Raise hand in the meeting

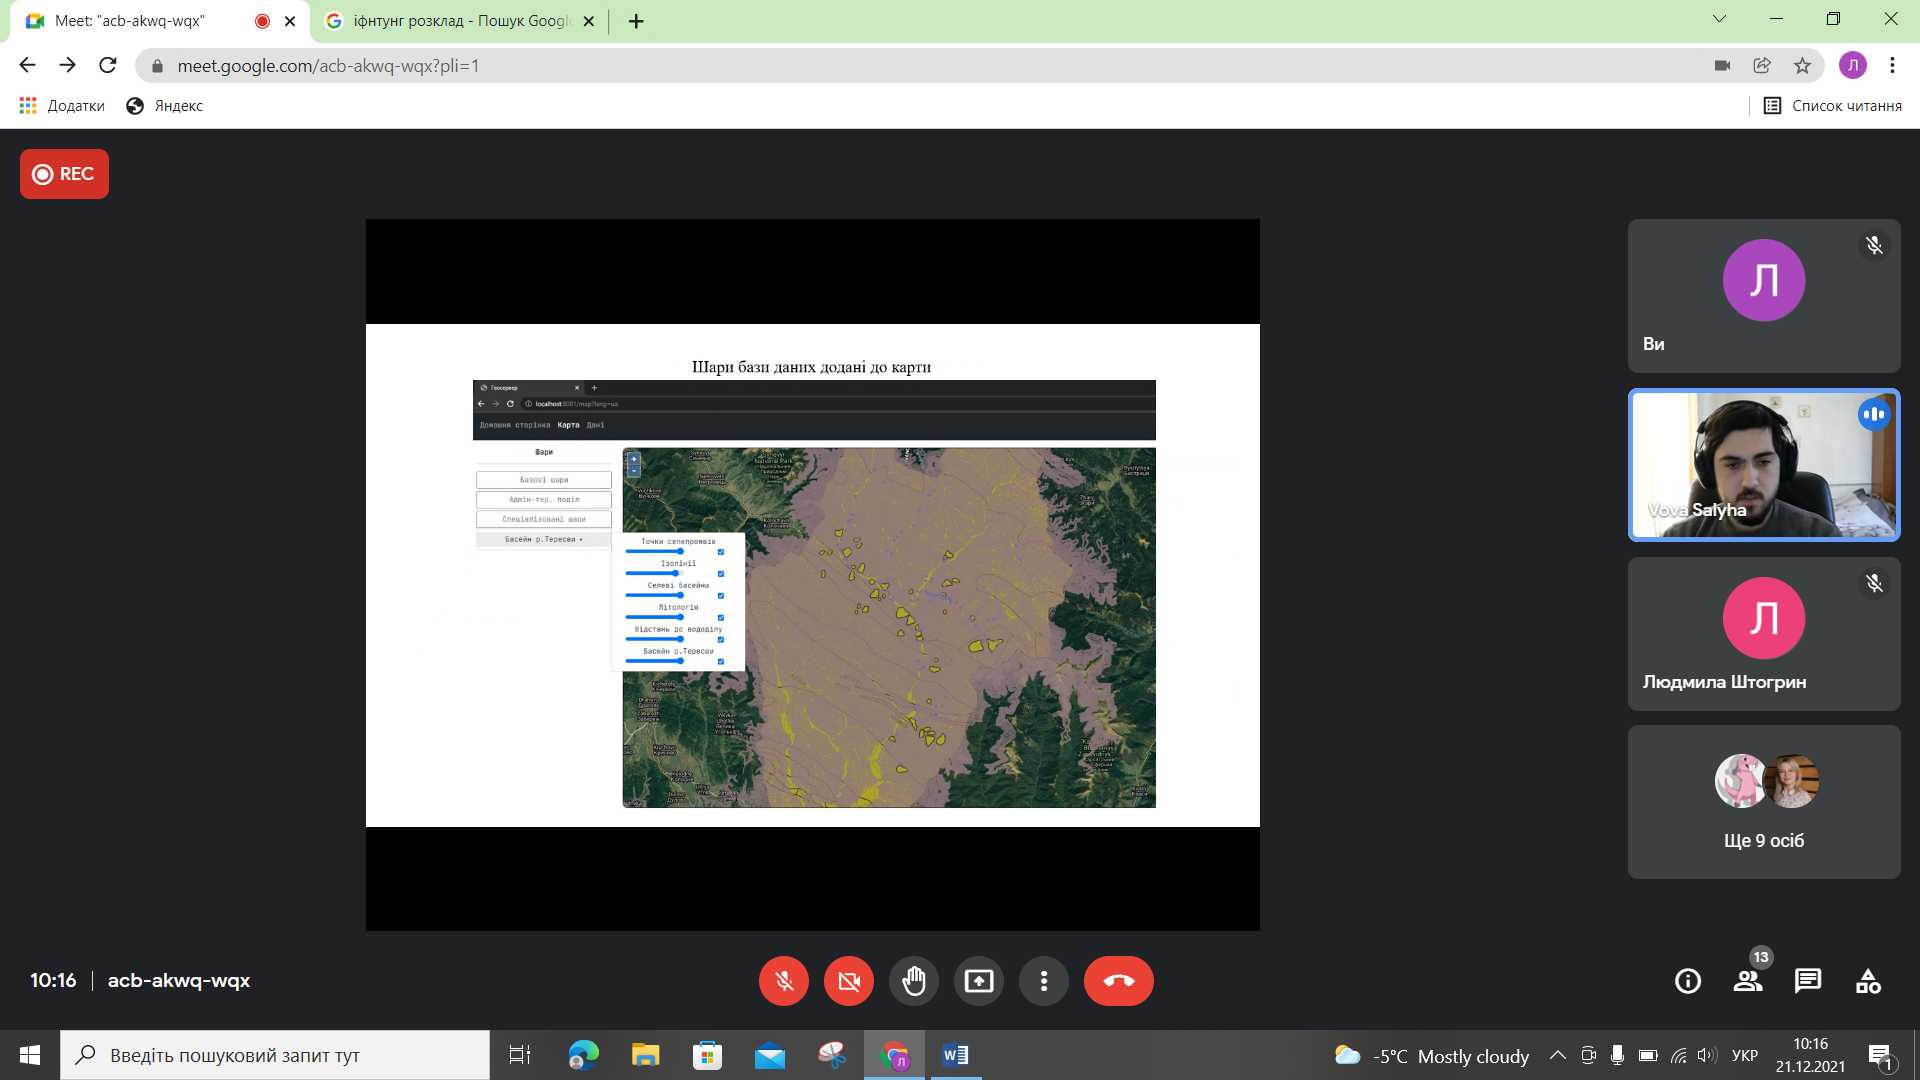(913, 981)
